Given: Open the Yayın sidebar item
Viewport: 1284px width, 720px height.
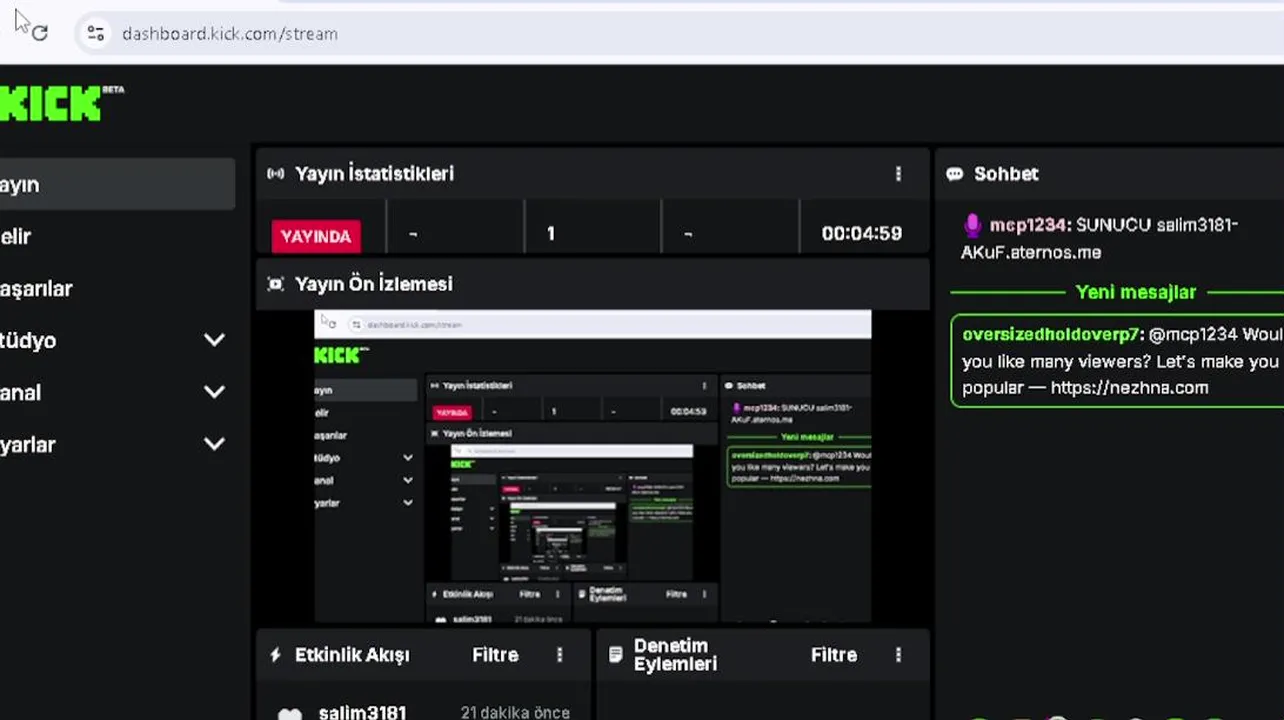Looking at the screenshot, I should (x=117, y=185).
